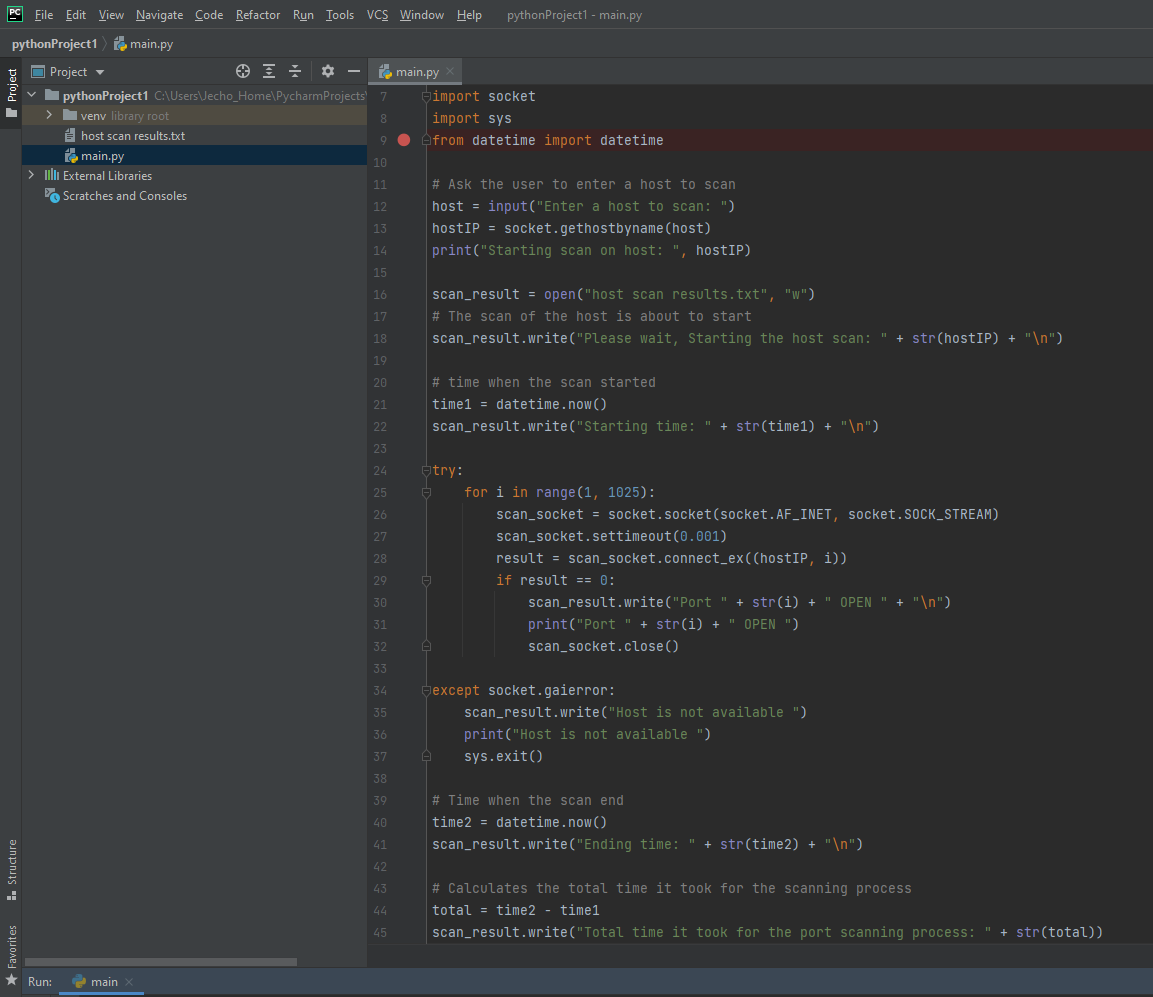Open the Navigate menu

pyautogui.click(x=159, y=15)
